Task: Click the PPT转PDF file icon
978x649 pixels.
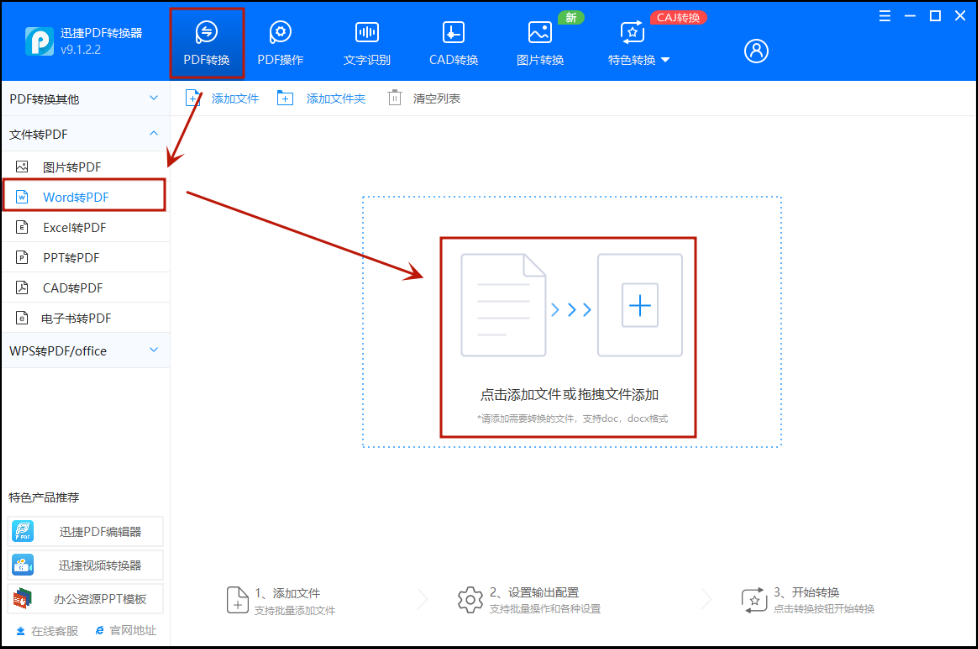Action: (x=22, y=257)
